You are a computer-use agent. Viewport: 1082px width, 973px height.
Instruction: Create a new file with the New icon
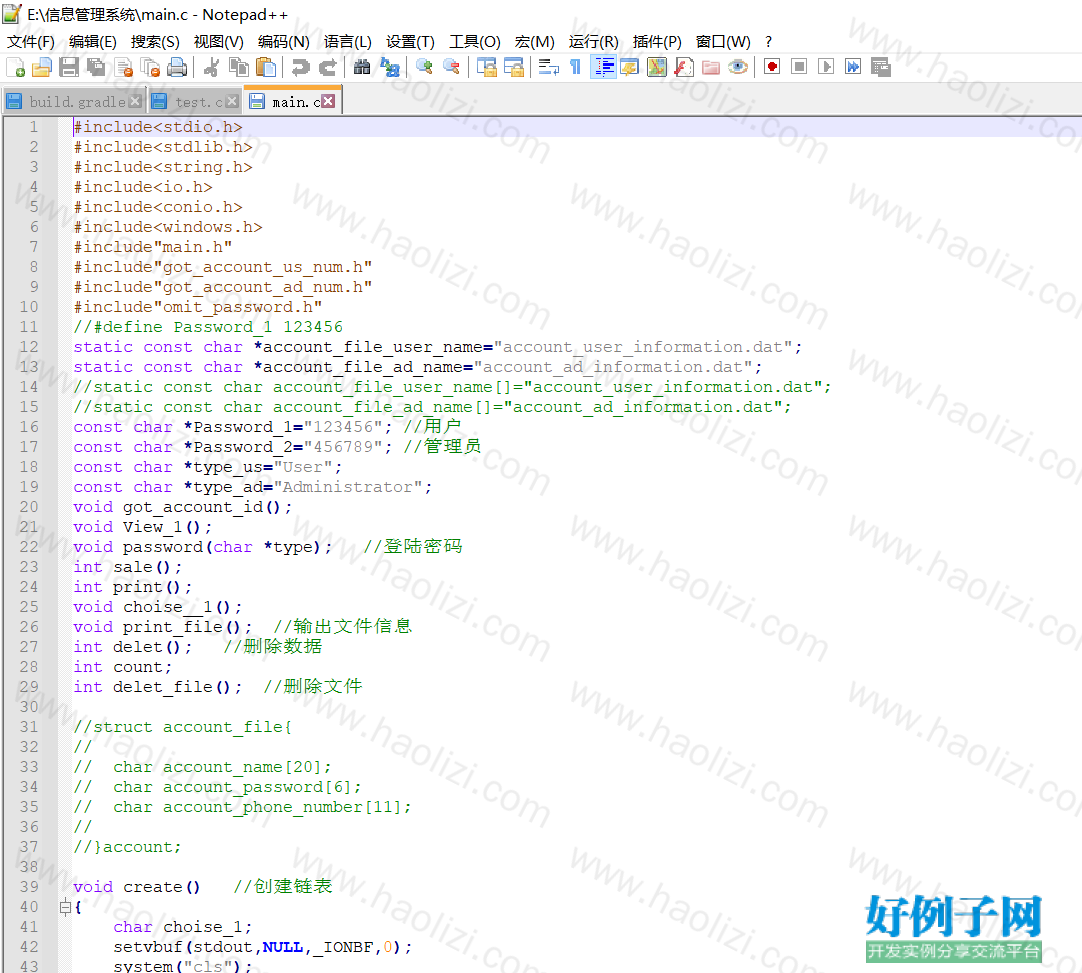tap(15, 67)
